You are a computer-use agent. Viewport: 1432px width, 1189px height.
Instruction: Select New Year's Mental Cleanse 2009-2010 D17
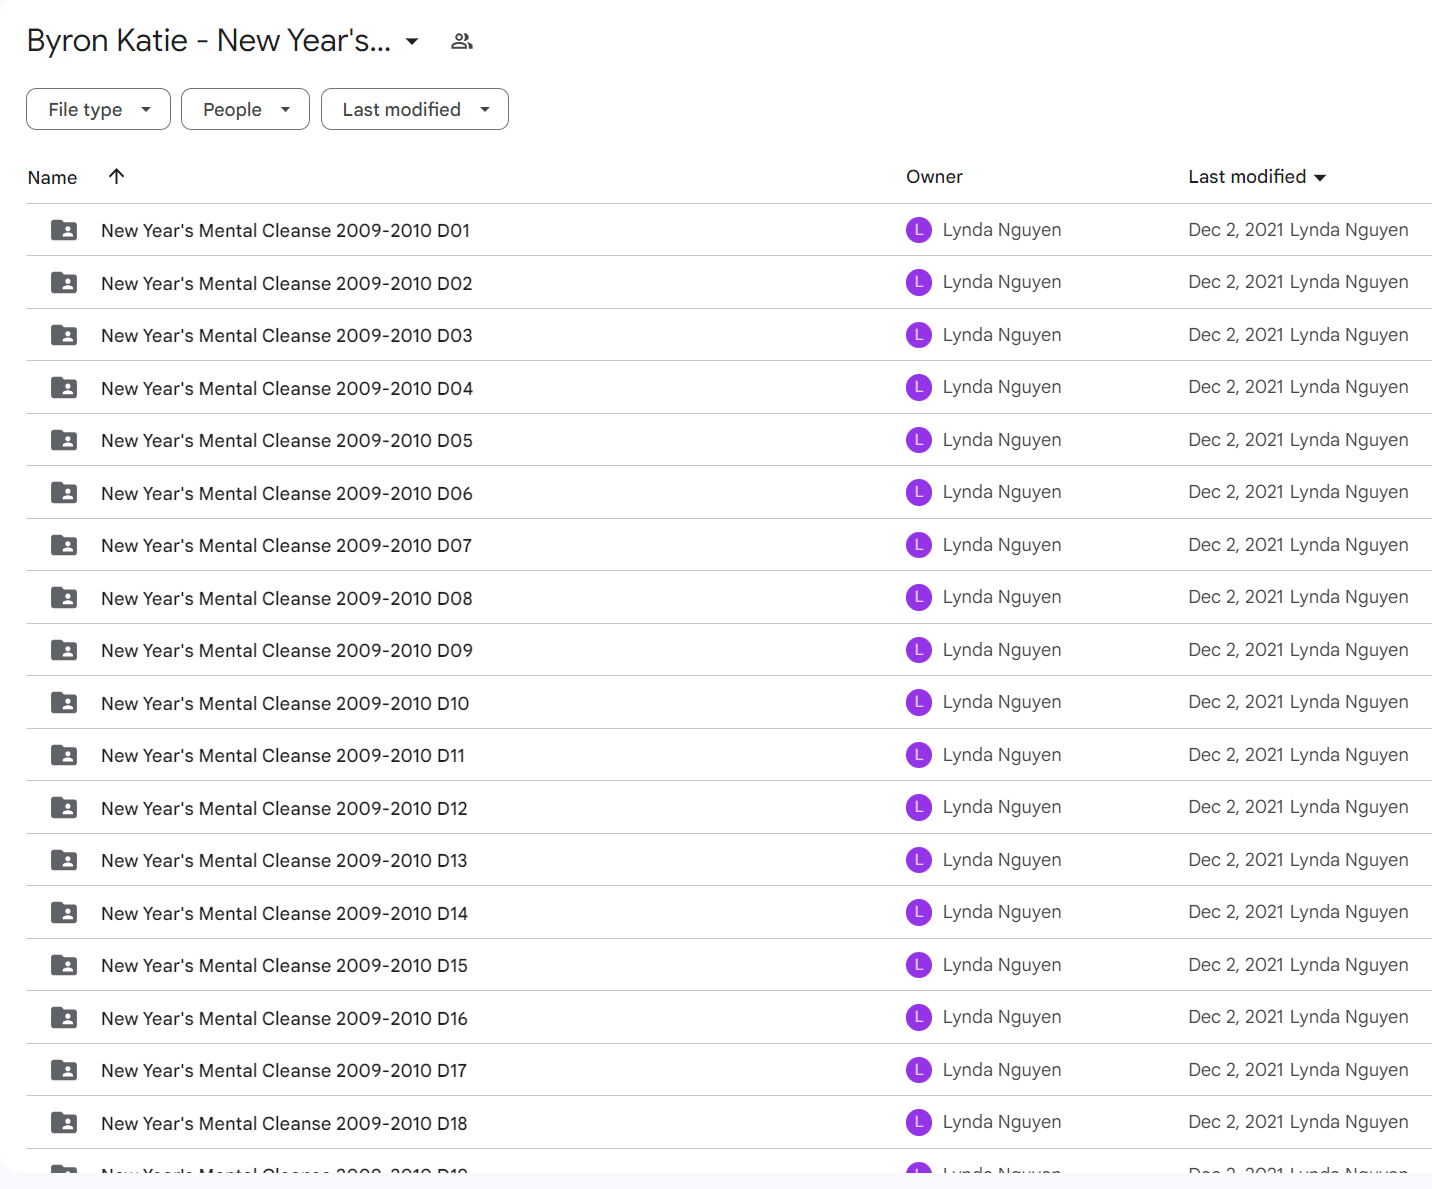(284, 1070)
